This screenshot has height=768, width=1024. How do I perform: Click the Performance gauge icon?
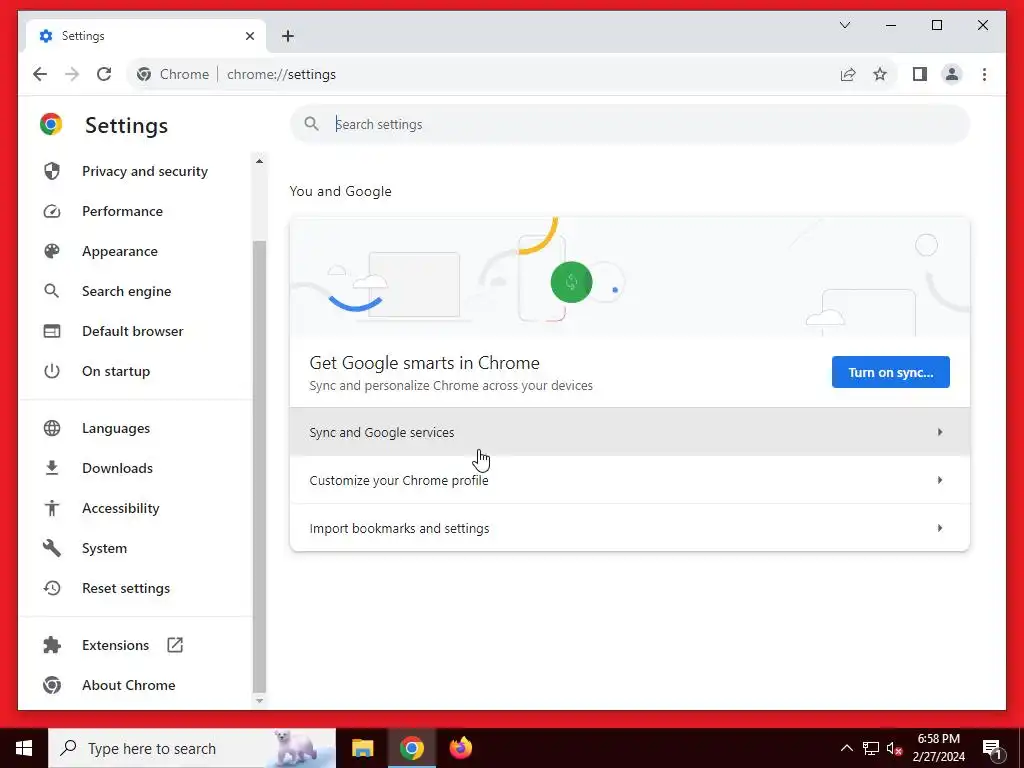pos(52,211)
